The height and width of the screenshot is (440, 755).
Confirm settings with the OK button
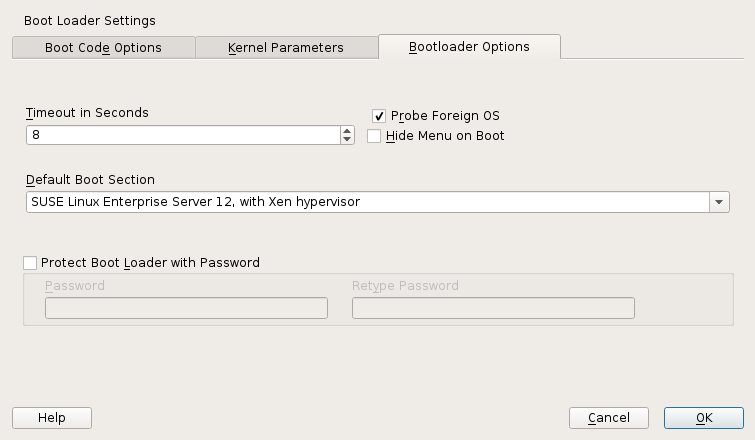tap(703, 417)
